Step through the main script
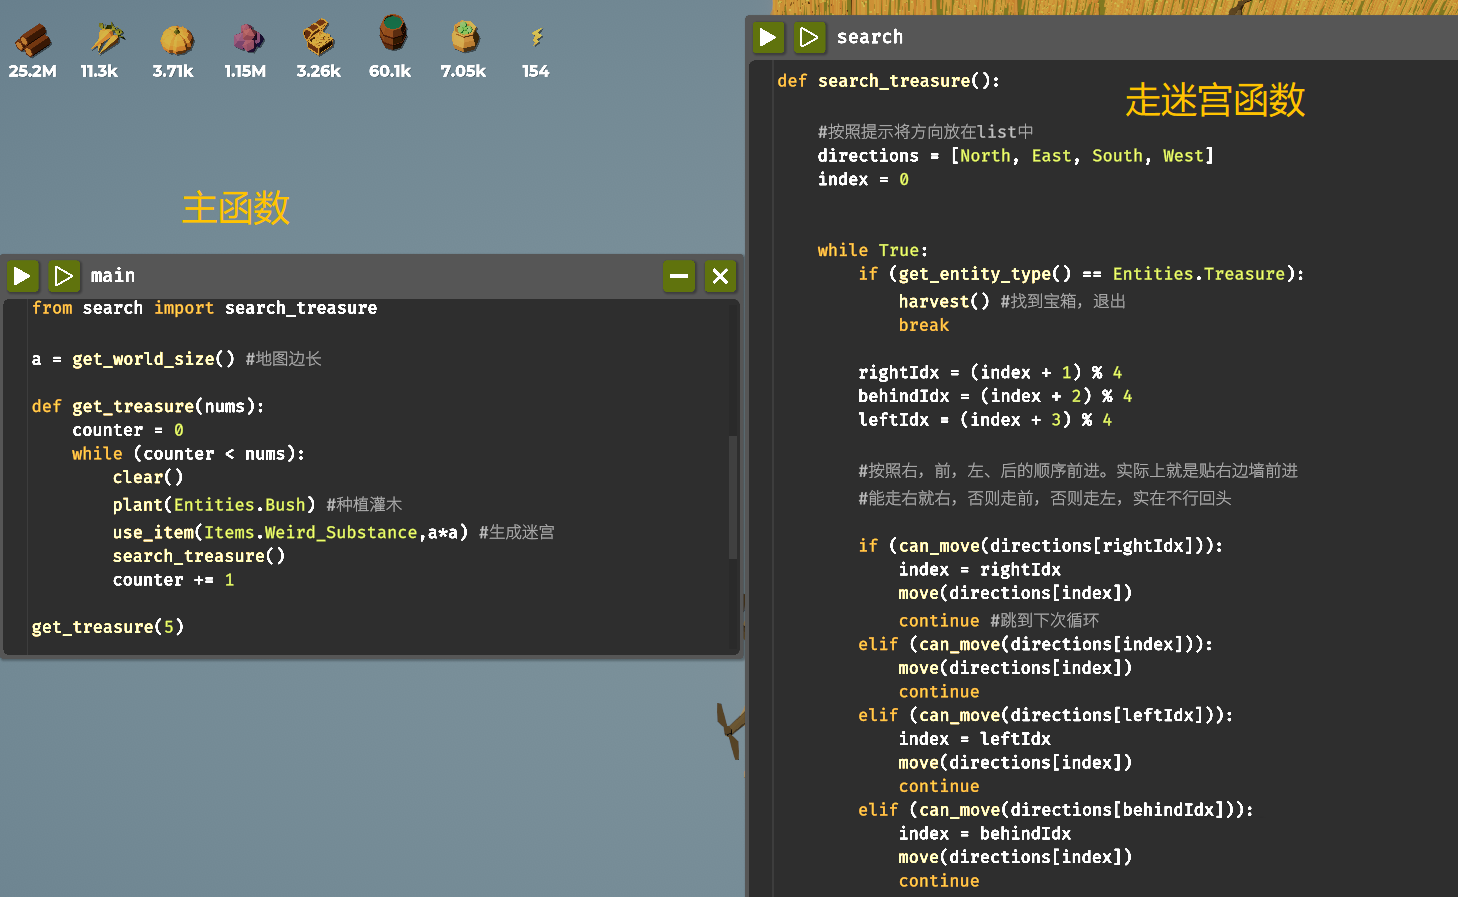The width and height of the screenshot is (1458, 897). [x=64, y=276]
